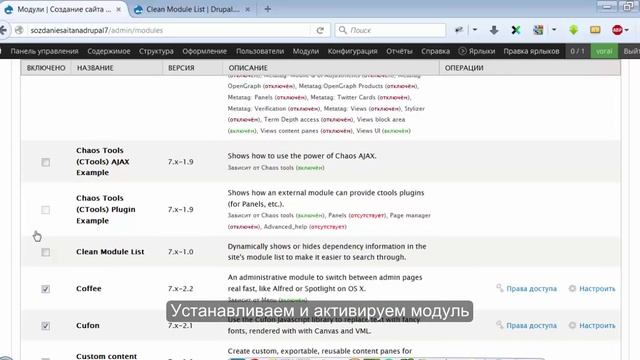This screenshot has width=640, height=360.
Task: Enable Chaos Tools AJAX Example checkbox
Action: [x=46, y=162]
